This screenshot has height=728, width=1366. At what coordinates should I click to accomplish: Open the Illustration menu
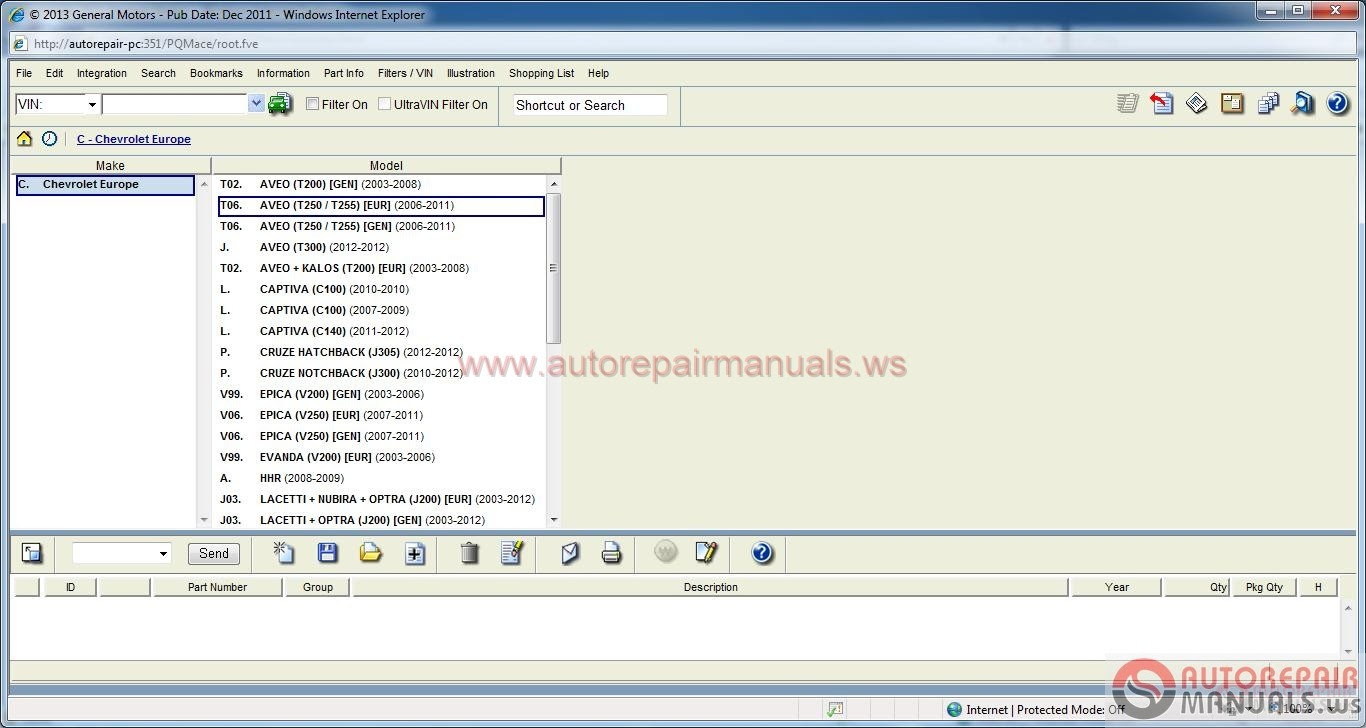pos(471,73)
